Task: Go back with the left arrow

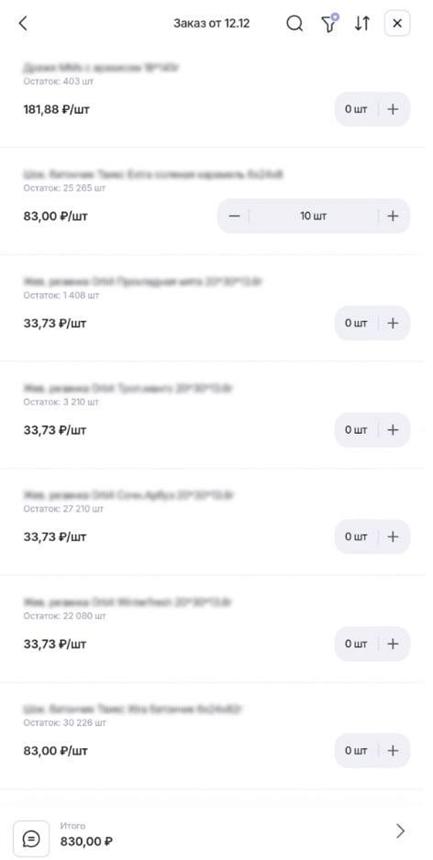Action: click(23, 24)
